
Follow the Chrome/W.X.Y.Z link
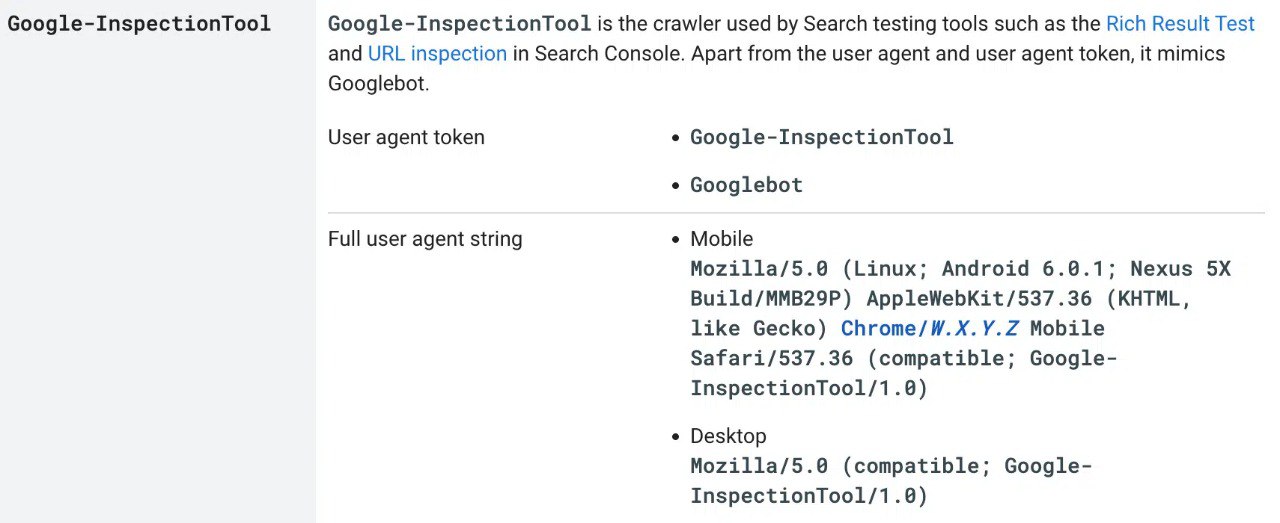tap(930, 328)
